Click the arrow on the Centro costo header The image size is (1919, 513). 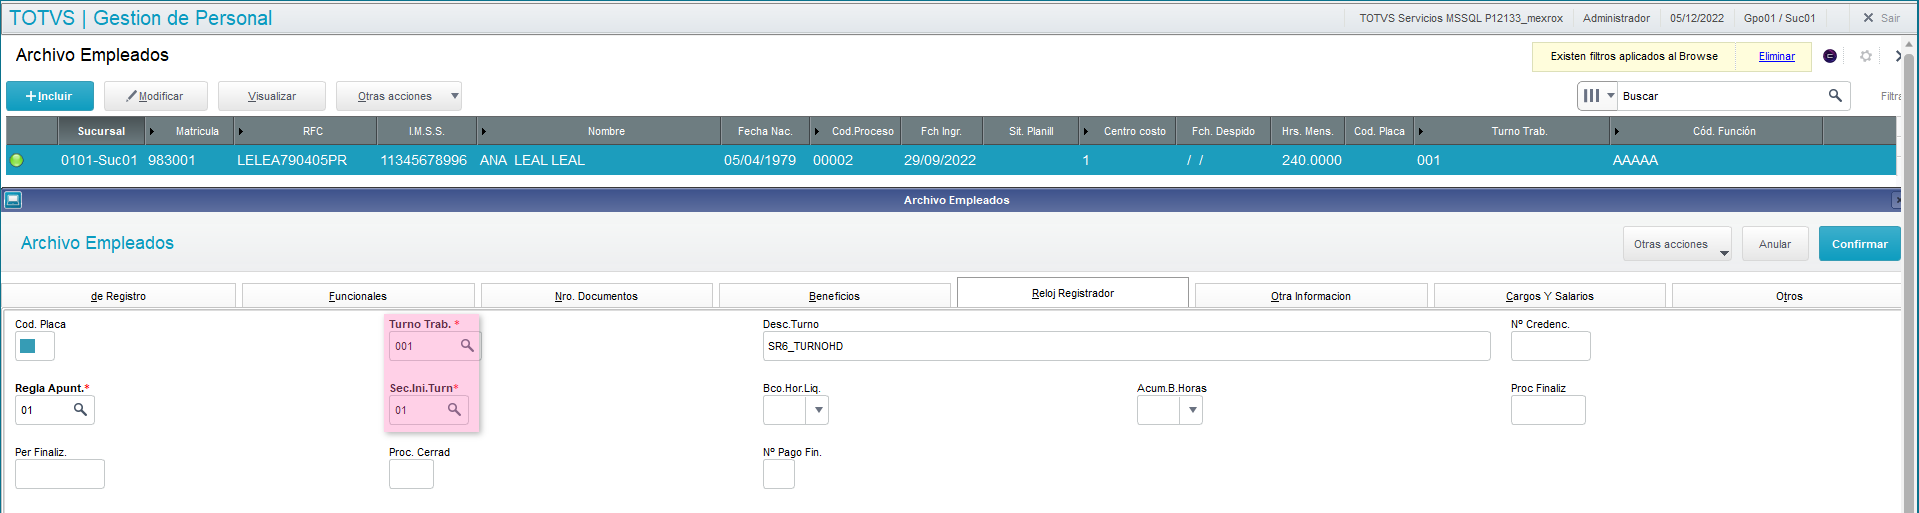coord(1087,131)
